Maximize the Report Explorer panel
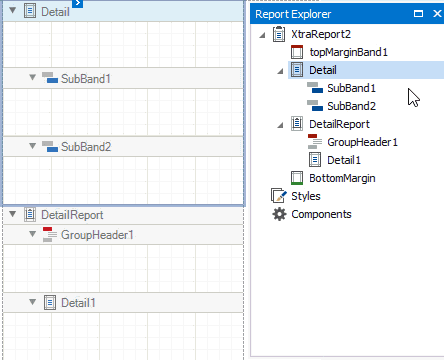Image resolution: width=444 pixels, height=360 pixels. 418,14
